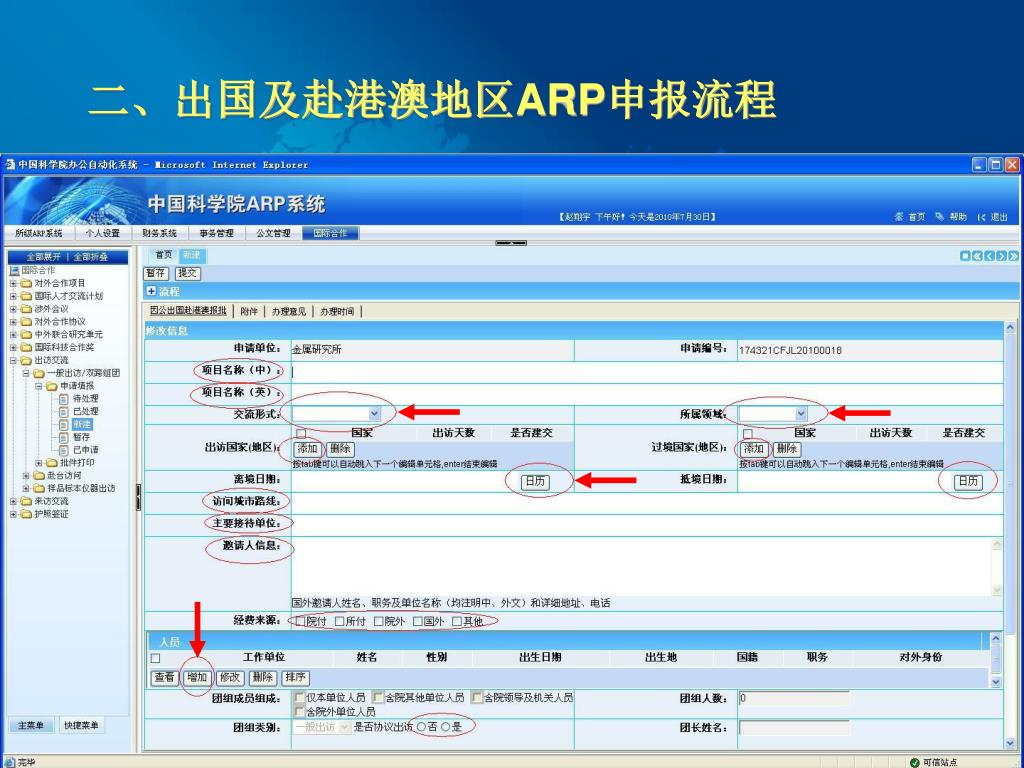This screenshot has height=768, width=1024.
Task: Click the main form vertical scrollbar down arrow
Action: point(1011,743)
